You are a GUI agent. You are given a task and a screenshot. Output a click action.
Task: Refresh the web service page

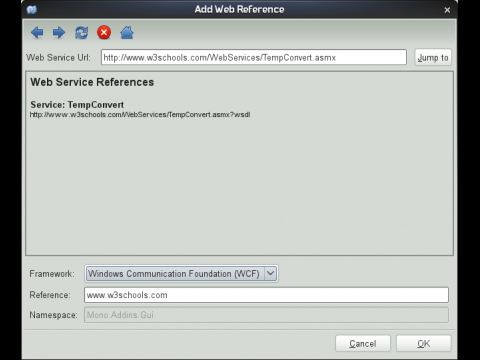[x=82, y=33]
